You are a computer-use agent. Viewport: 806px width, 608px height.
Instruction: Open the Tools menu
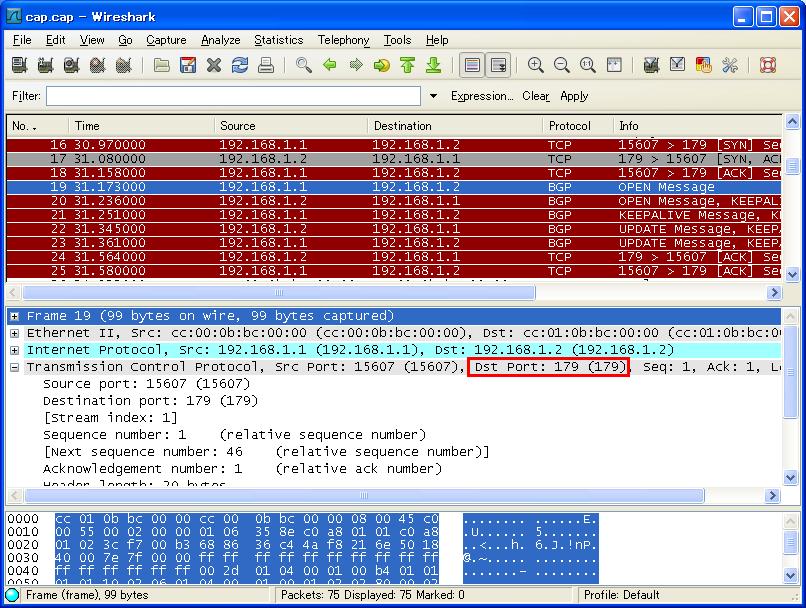click(397, 40)
